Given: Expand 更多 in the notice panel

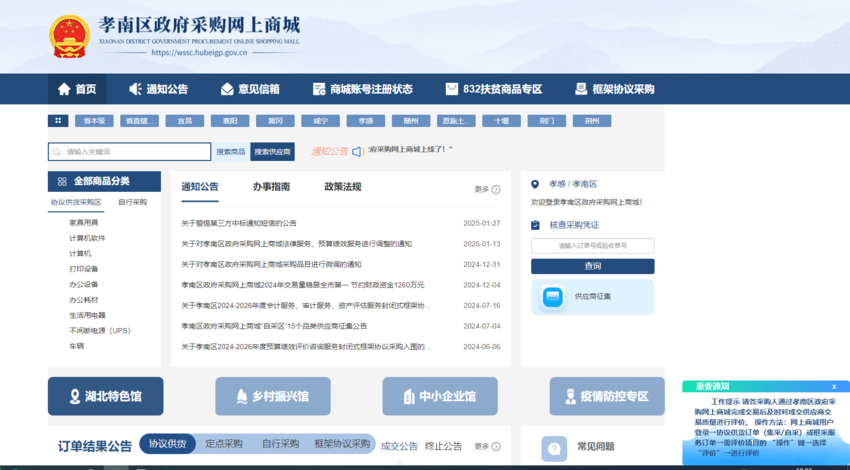Looking at the screenshot, I should pyautogui.click(x=487, y=189).
